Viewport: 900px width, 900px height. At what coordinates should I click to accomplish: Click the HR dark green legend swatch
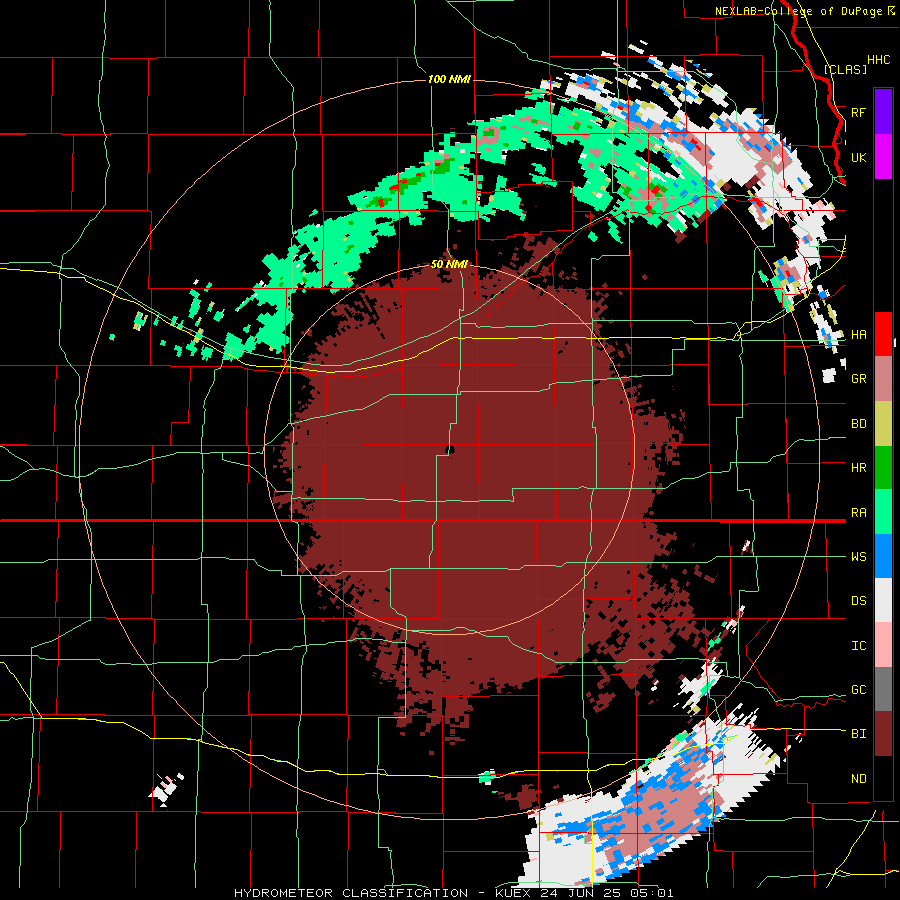(x=883, y=468)
